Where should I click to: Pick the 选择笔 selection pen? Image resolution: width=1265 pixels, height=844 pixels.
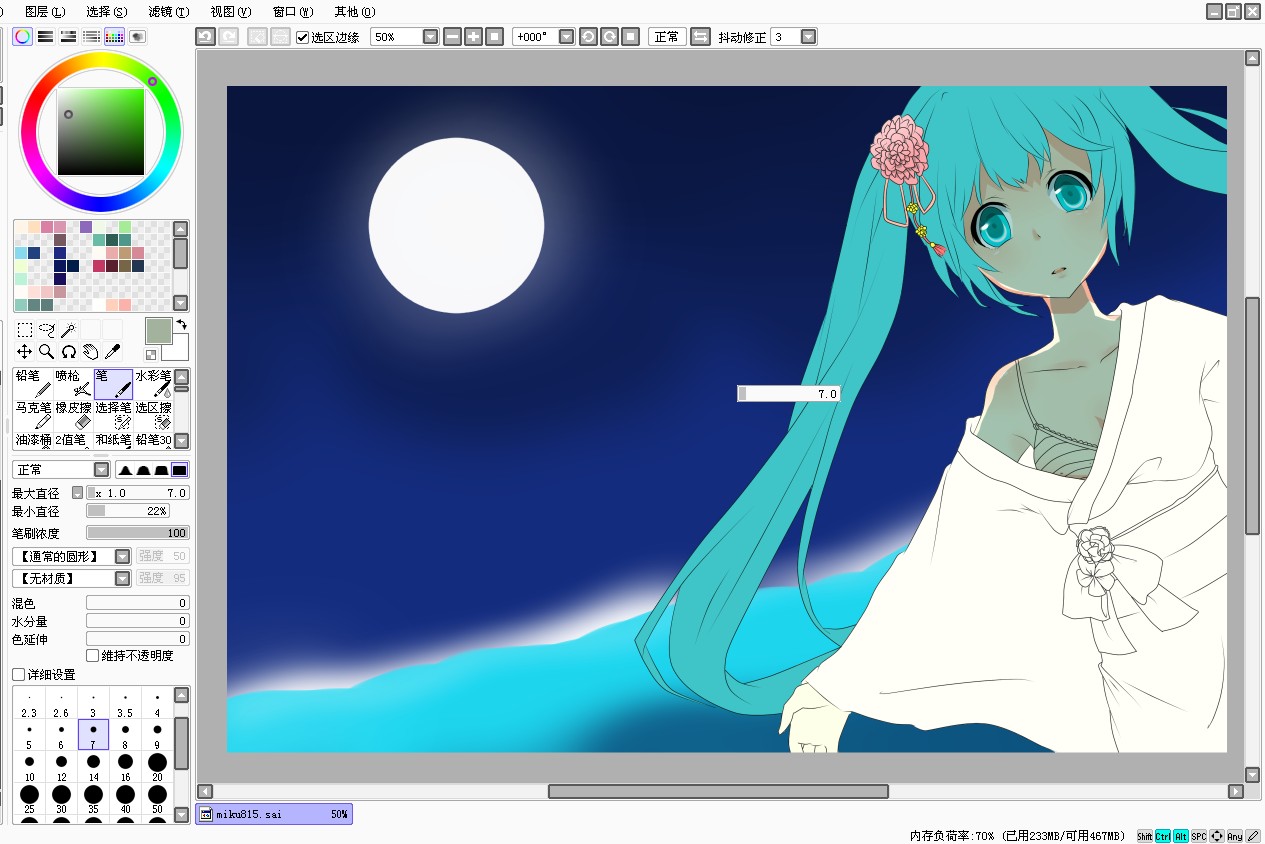(x=113, y=416)
